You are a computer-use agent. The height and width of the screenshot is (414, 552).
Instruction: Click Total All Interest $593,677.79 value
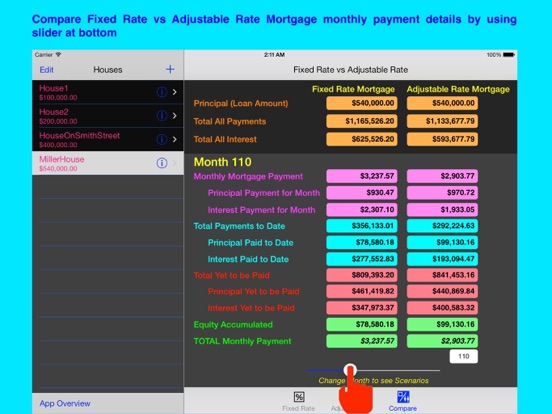(442, 139)
